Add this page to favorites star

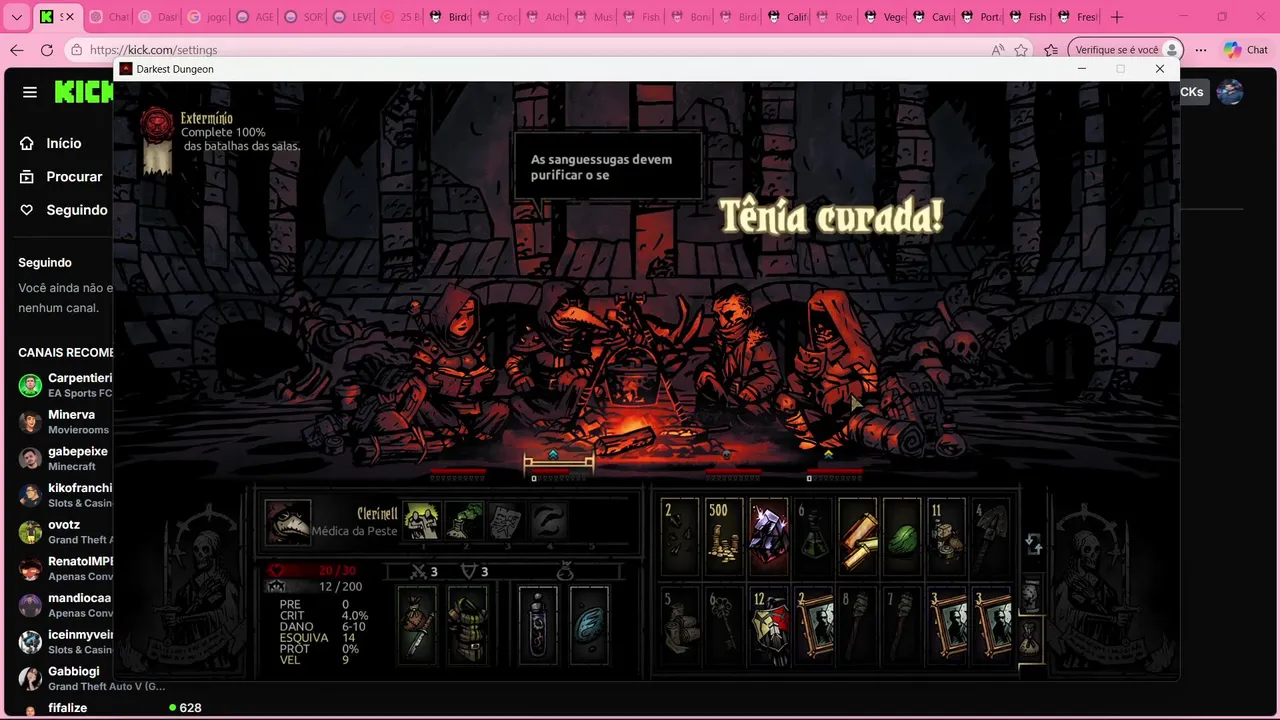(1021, 50)
